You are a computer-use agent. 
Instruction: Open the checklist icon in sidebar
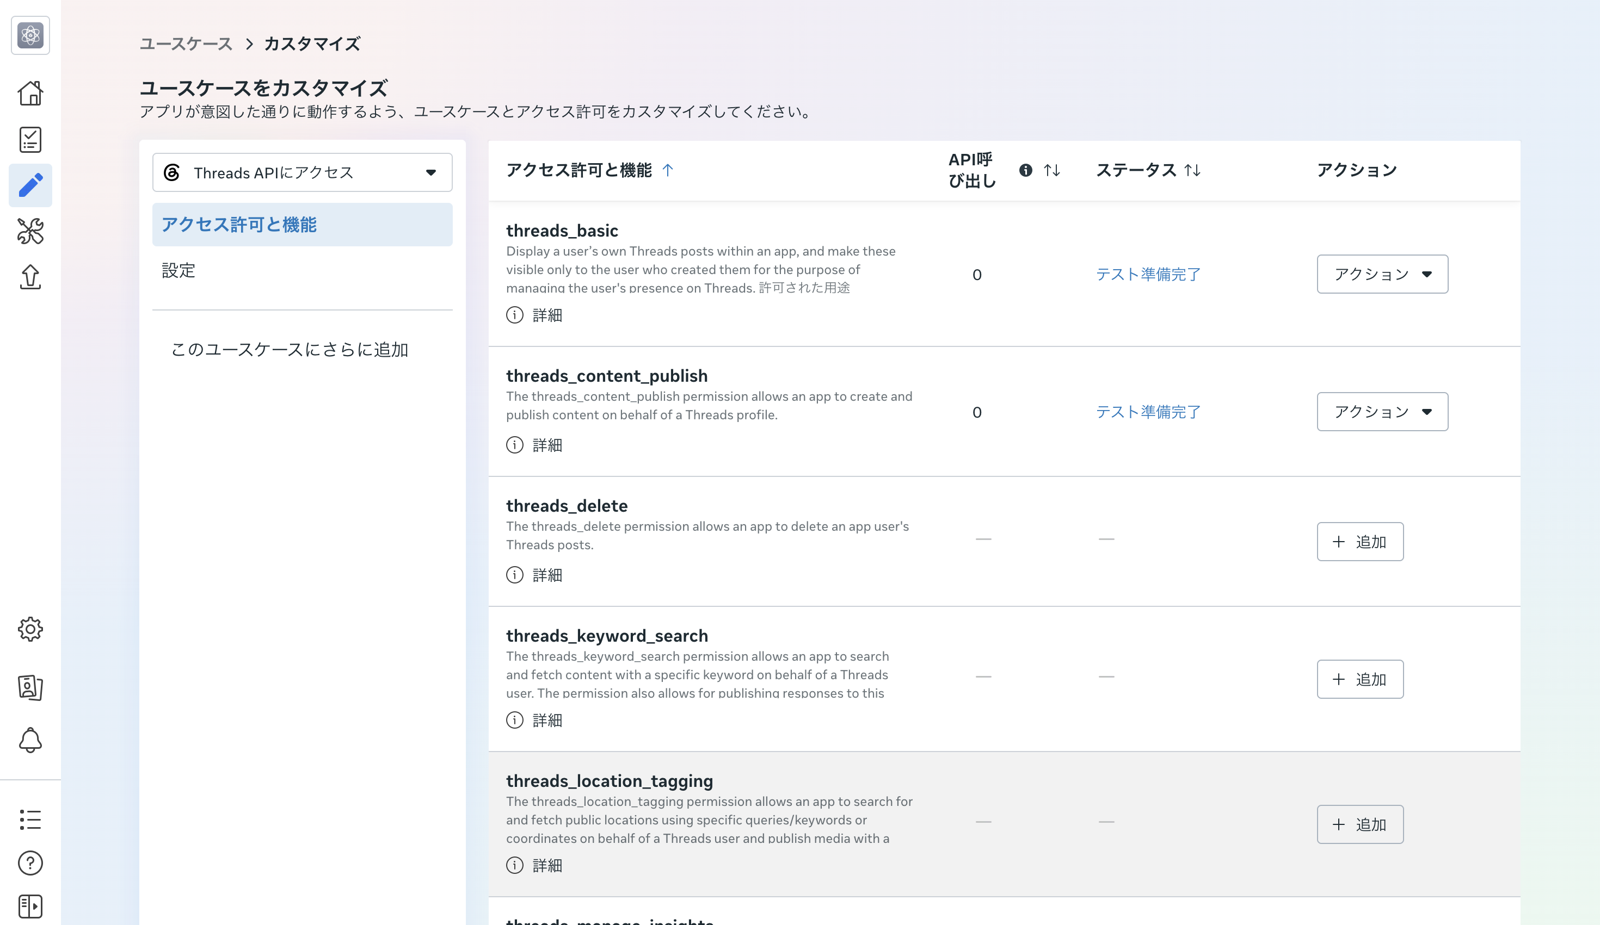pos(30,139)
